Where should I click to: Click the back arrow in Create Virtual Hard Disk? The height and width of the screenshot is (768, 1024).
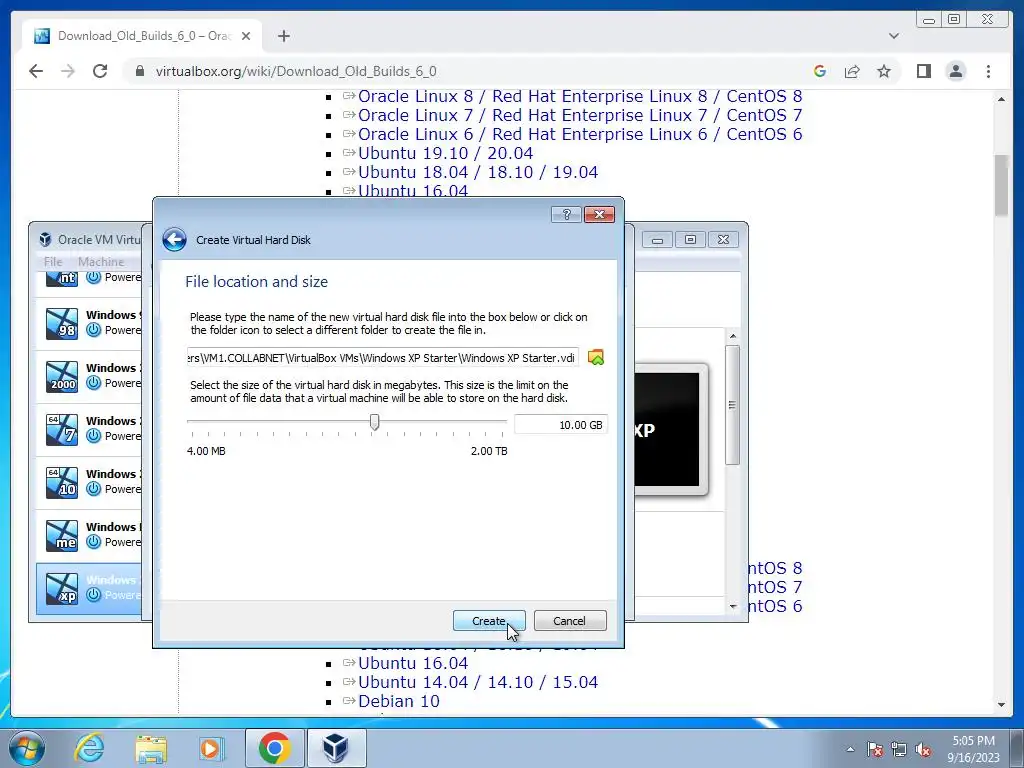point(174,240)
